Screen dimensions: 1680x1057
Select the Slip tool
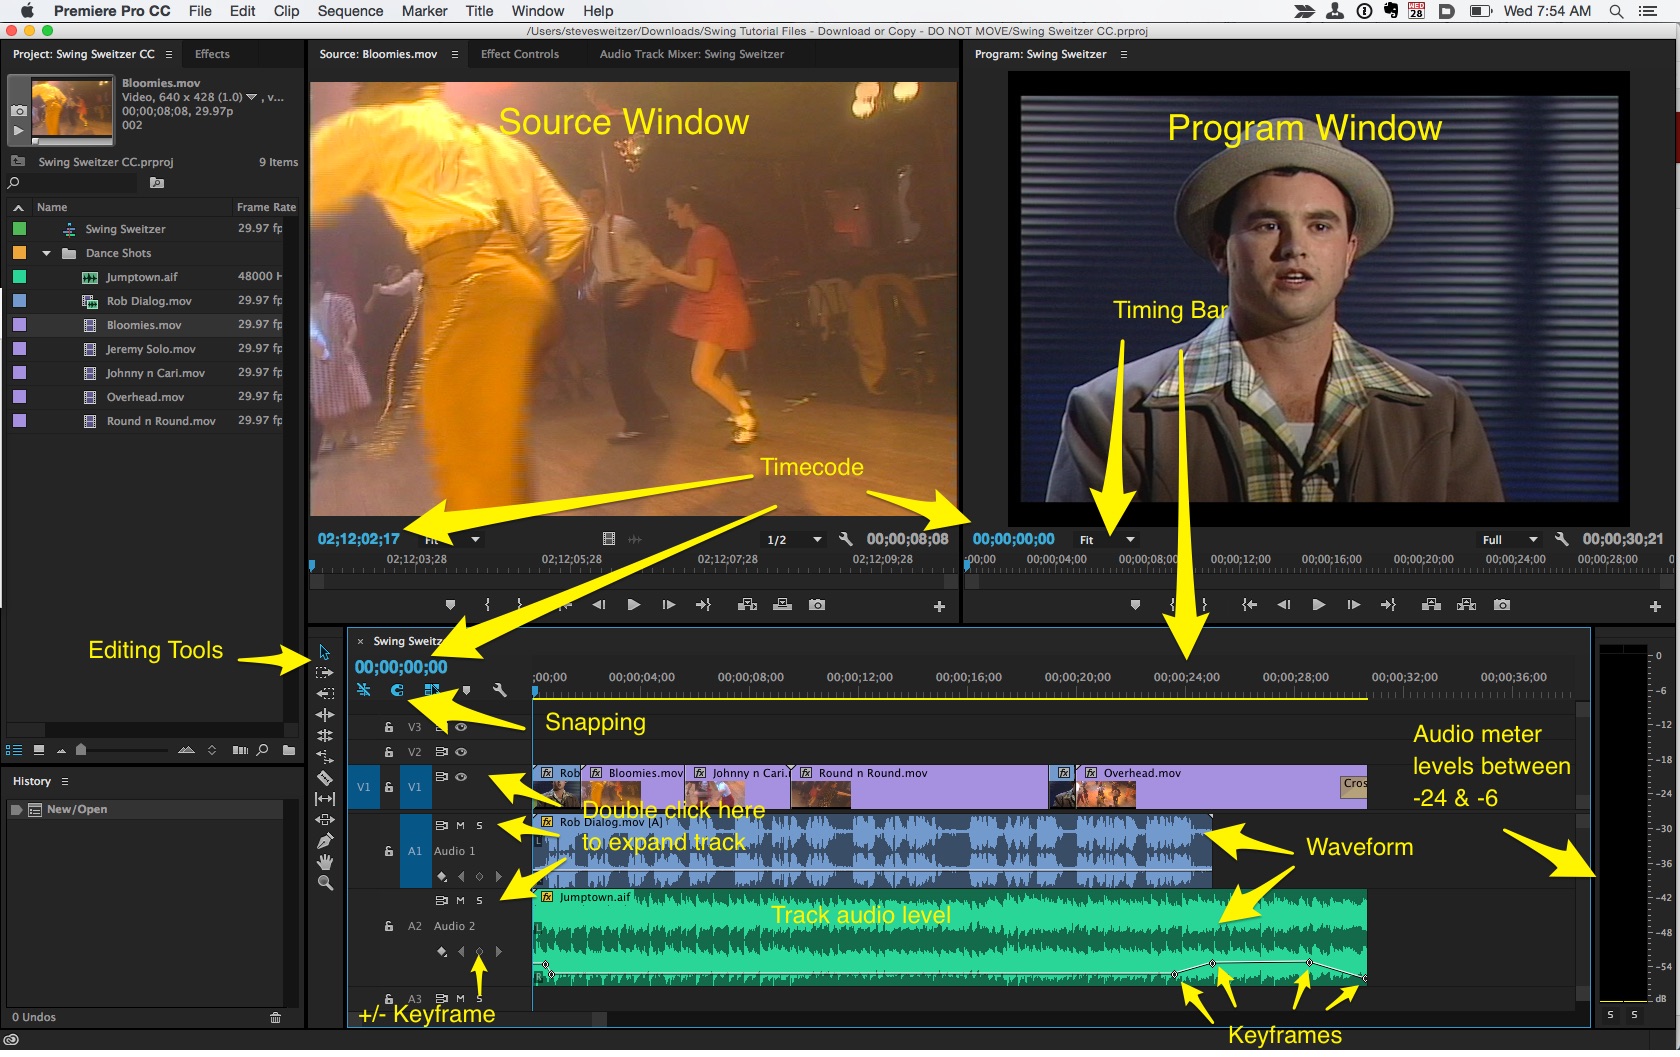325,799
